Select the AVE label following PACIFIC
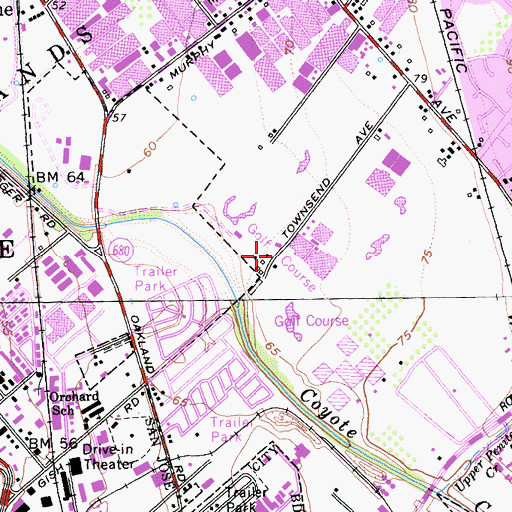Image resolution: width=512 pixels, height=512 pixels. click(x=444, y=111)
